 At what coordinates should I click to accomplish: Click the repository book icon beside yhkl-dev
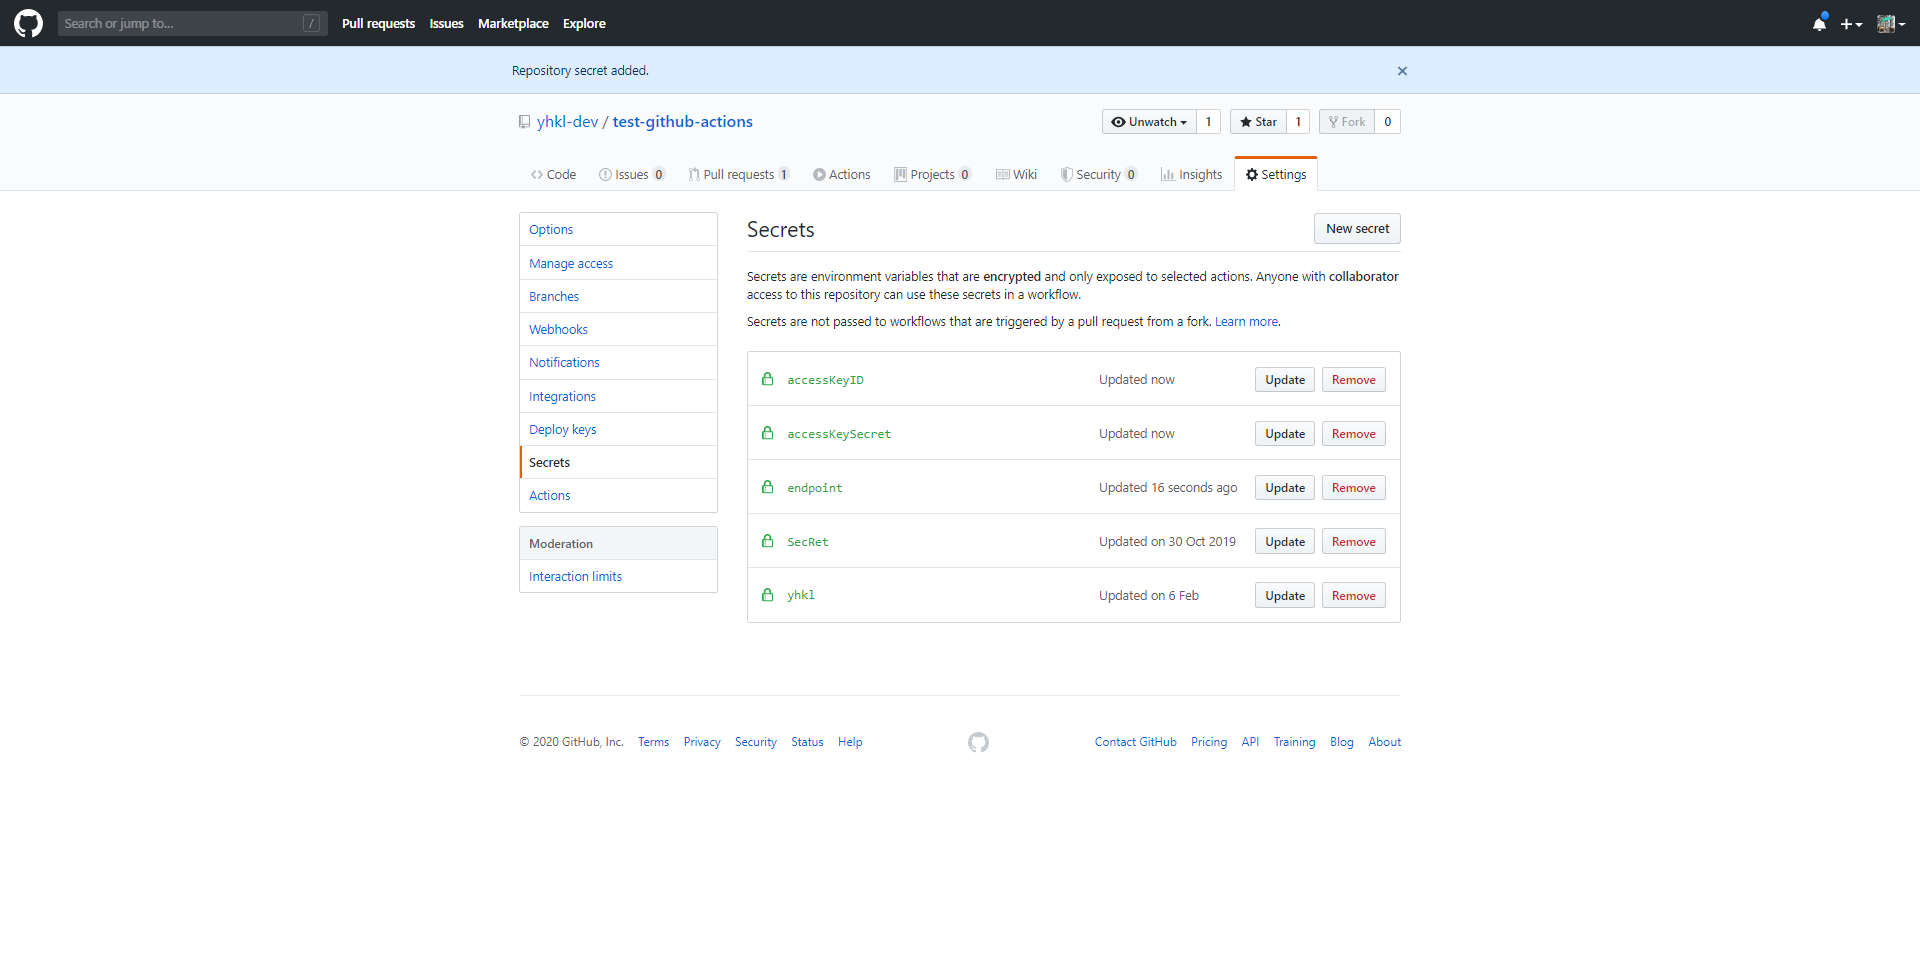[x=524, y=122]
